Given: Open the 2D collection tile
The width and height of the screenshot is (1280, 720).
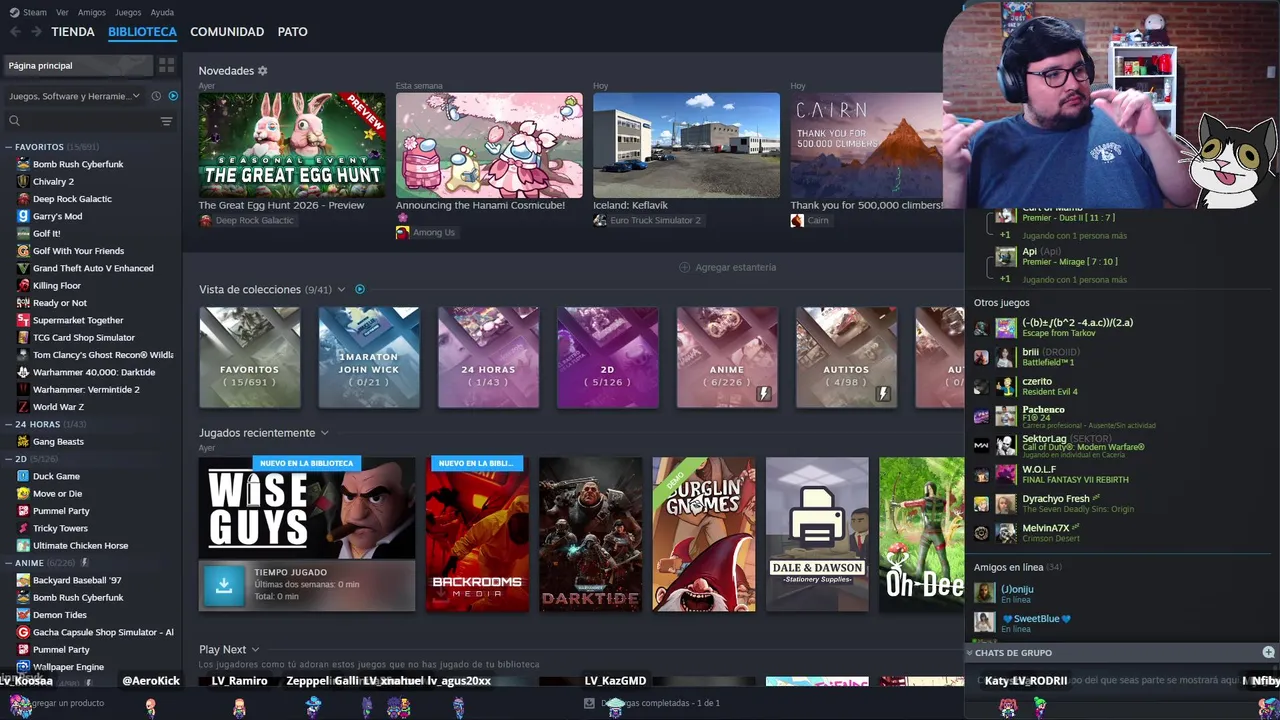Looking at the screenshot, I should 608,358.
